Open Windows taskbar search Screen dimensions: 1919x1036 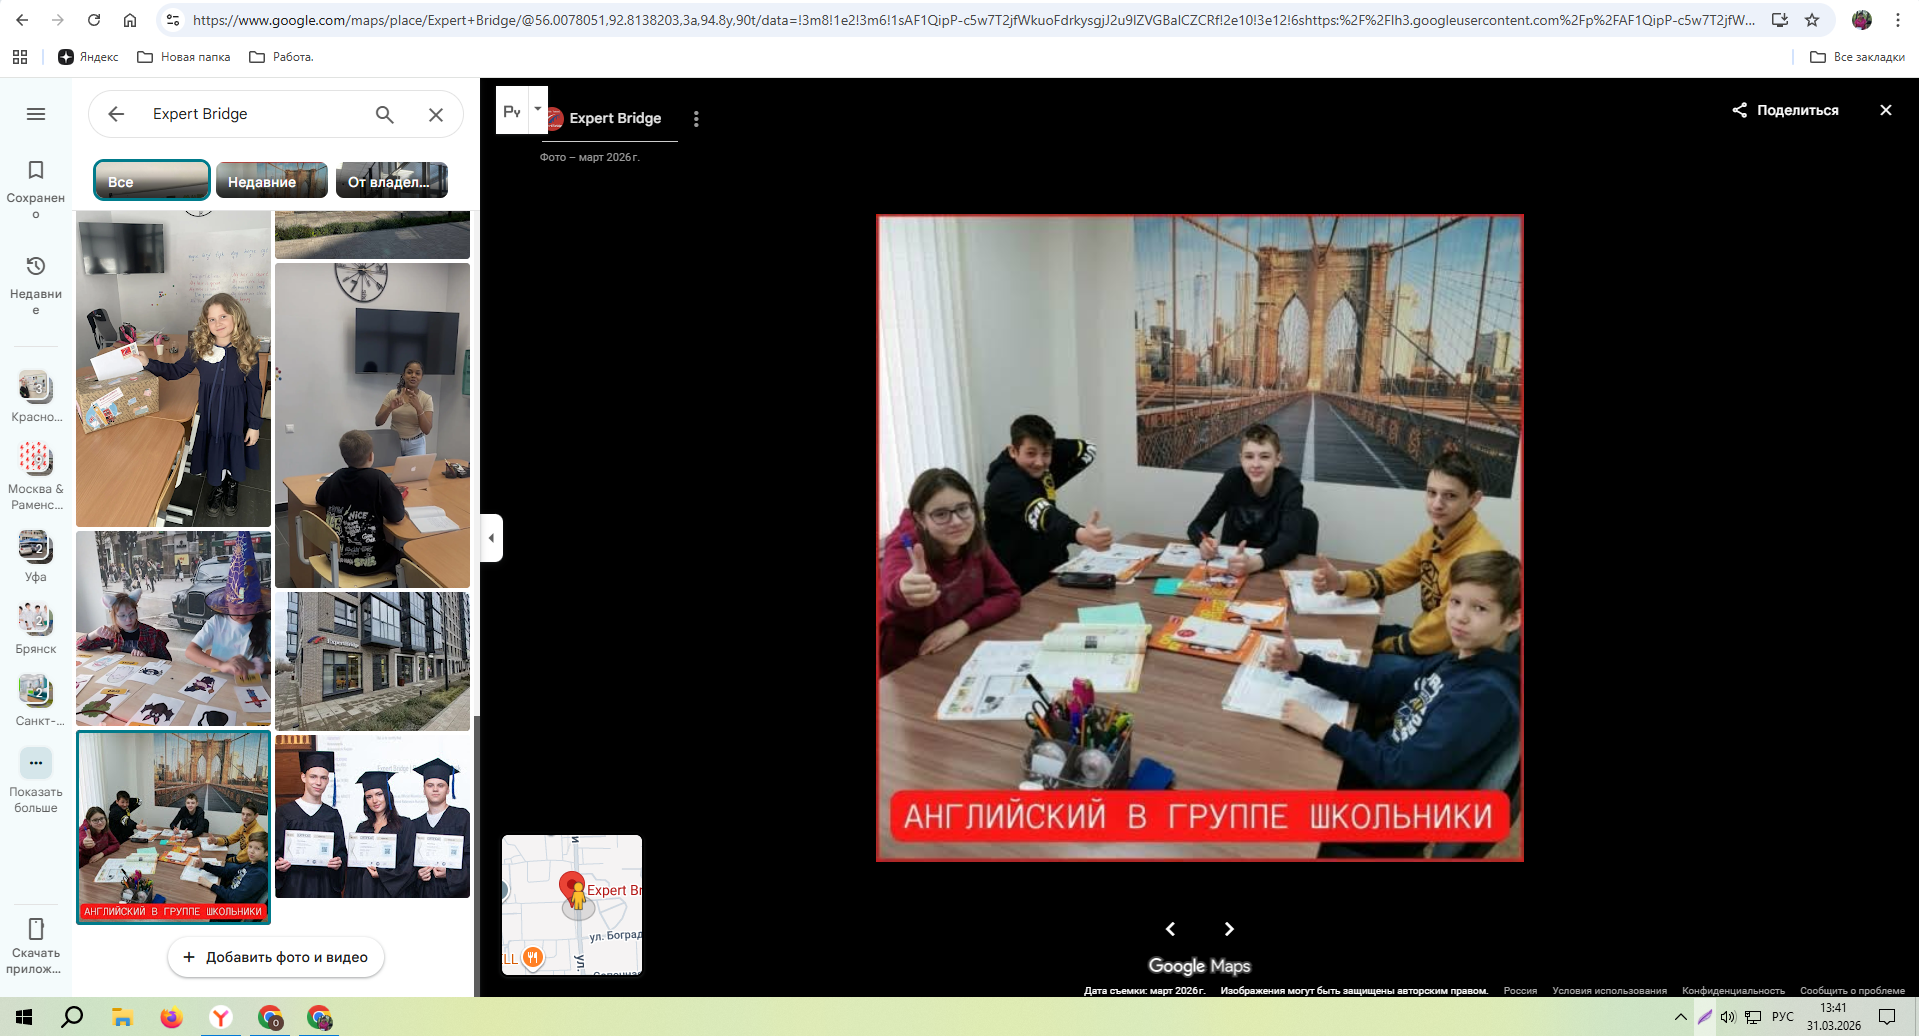pyautogui.click(x=72, y=1017)
